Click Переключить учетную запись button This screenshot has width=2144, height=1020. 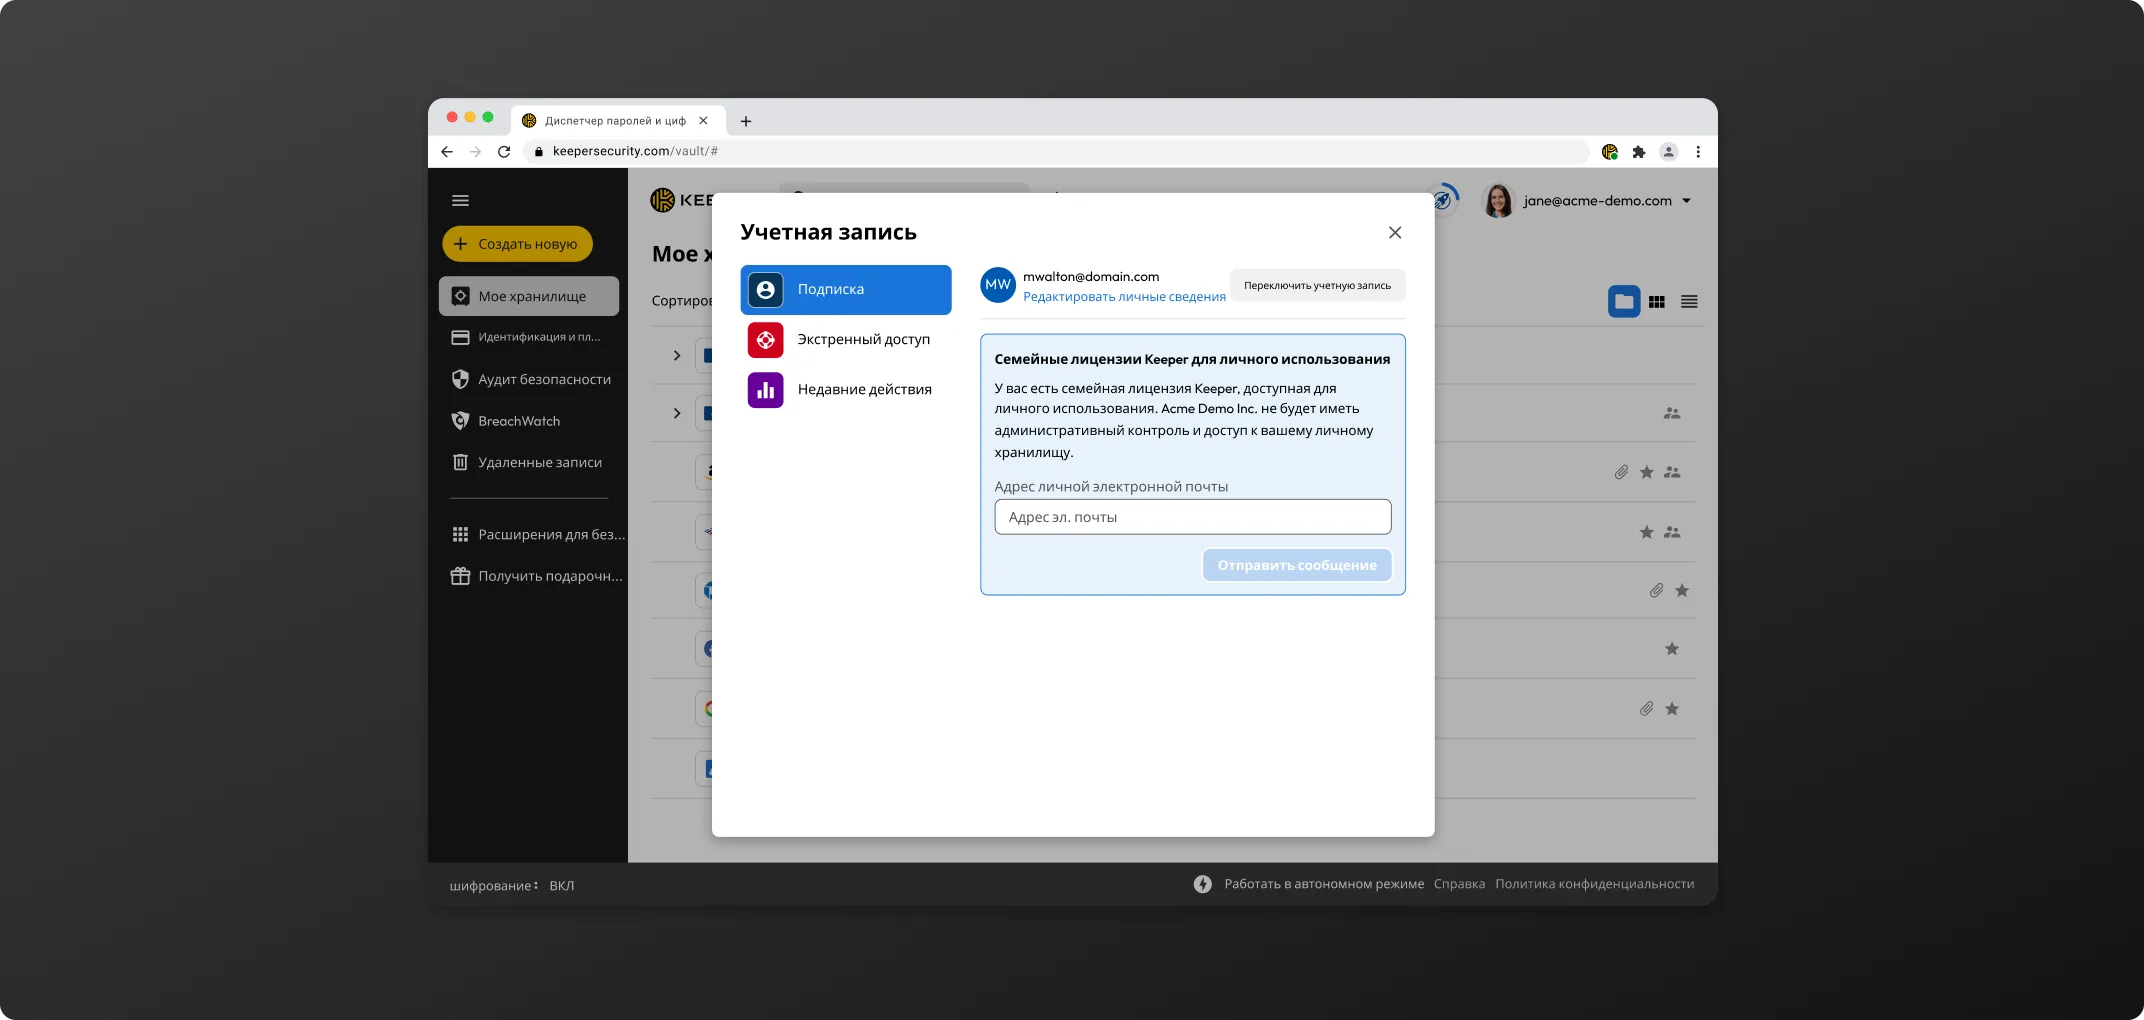[x=1317, y=285]
